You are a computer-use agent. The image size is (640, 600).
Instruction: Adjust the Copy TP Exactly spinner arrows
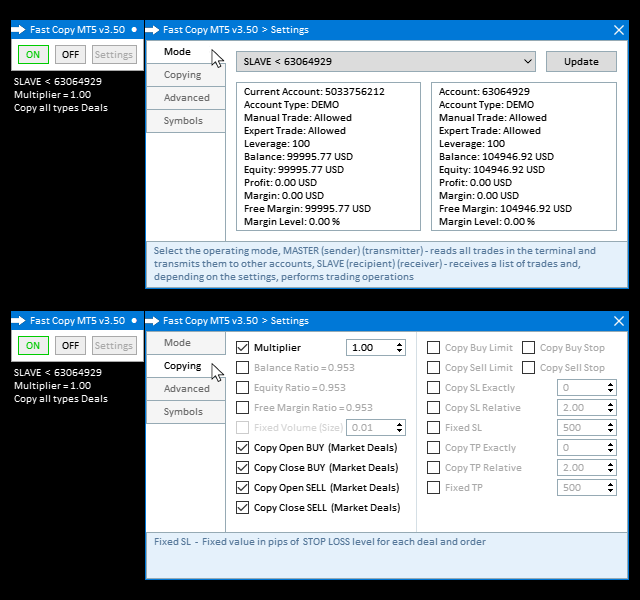[x=610, y=448]
